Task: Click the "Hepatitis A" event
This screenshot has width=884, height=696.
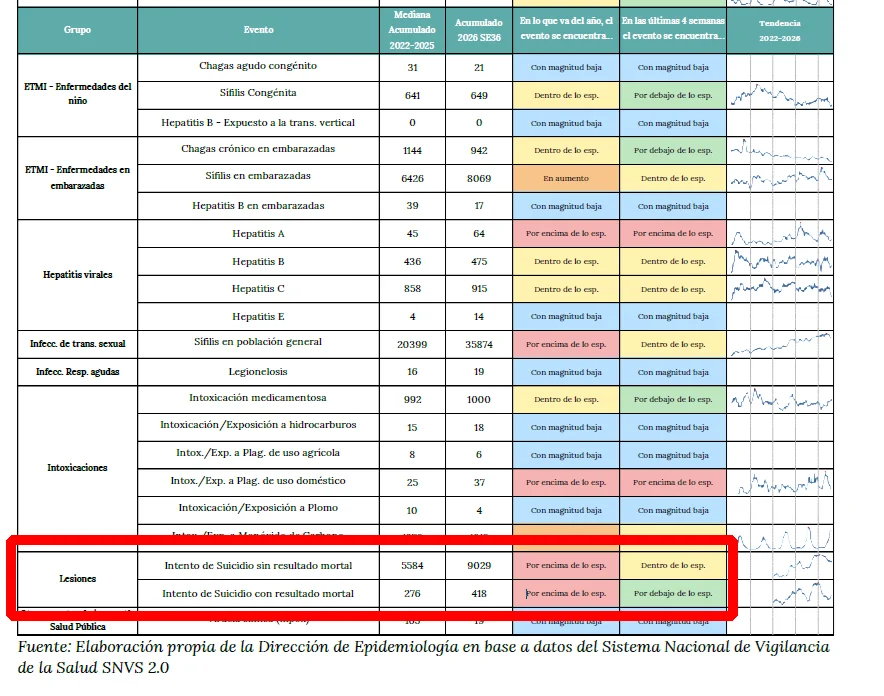Action: pos(258,233)
